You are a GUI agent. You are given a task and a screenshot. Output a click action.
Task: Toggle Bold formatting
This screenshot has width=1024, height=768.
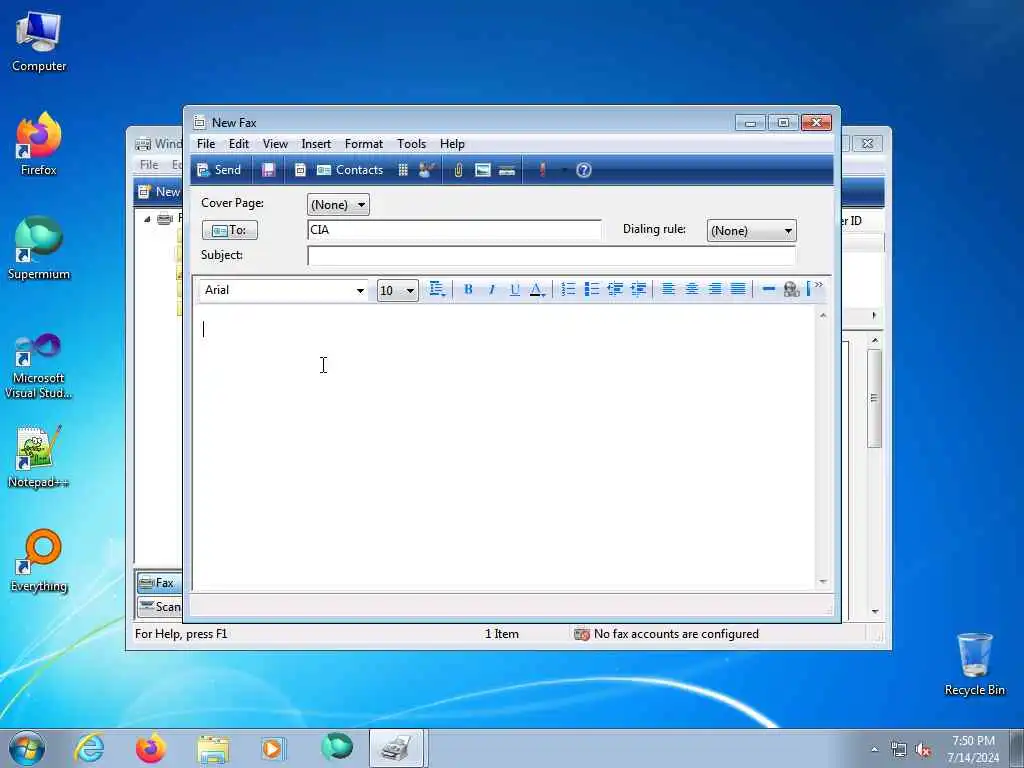click(x=468, y=289)
